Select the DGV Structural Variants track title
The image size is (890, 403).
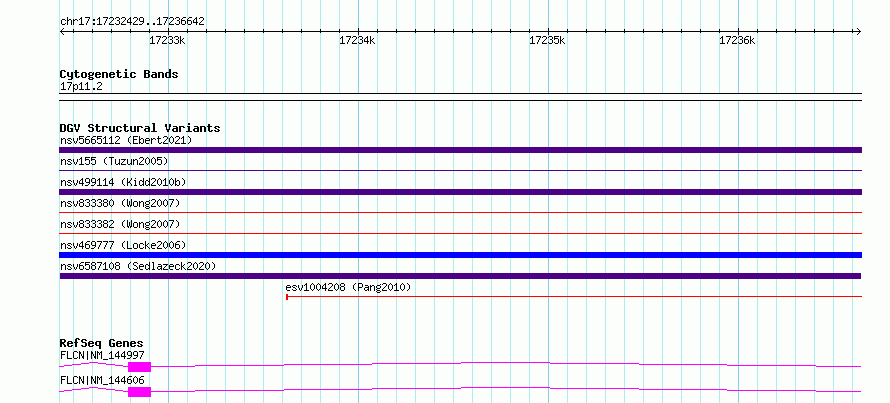pos(140,128)
